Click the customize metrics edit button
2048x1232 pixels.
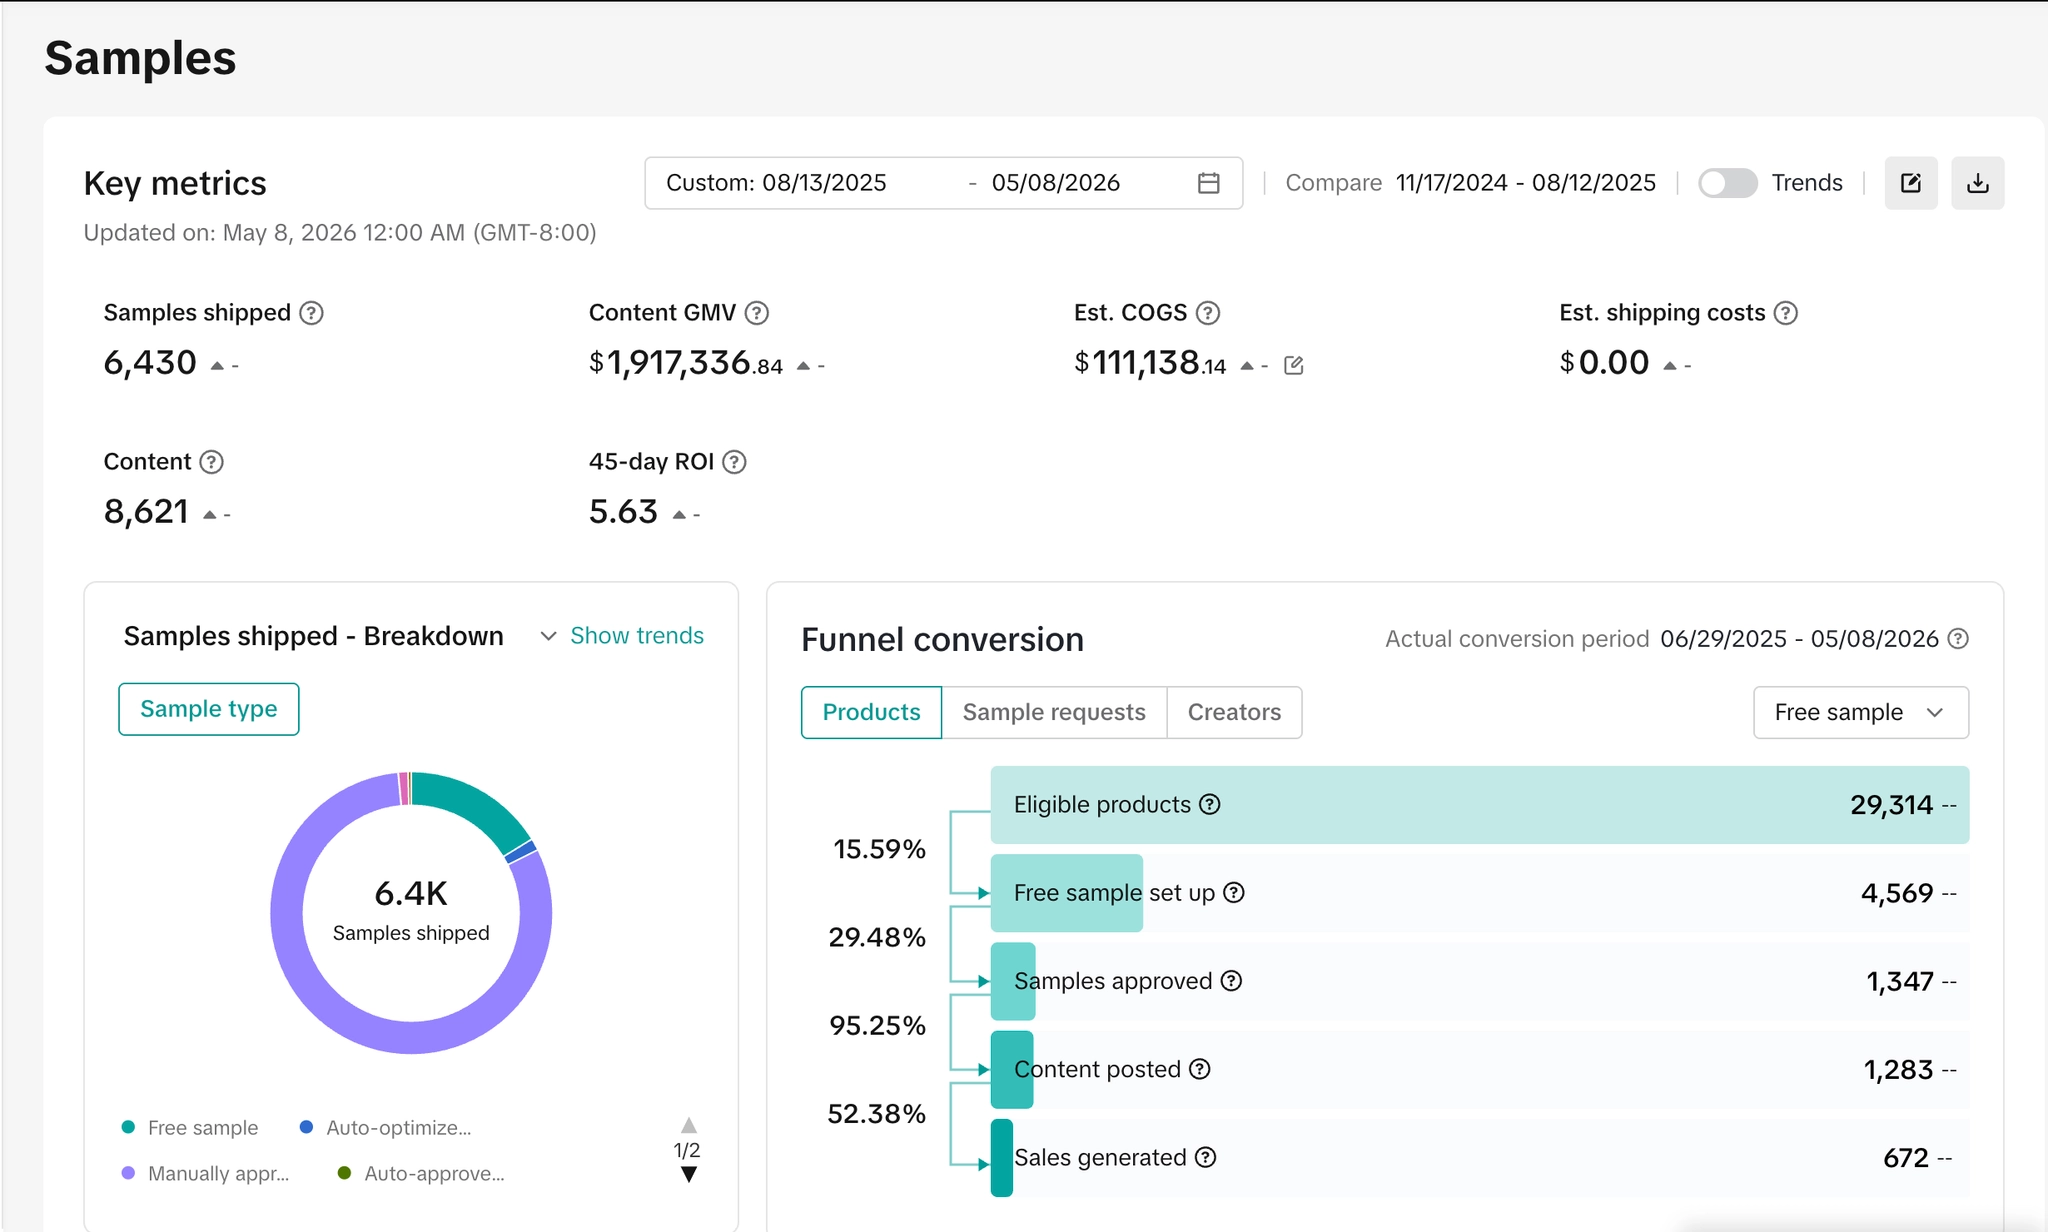(1911, 183)
